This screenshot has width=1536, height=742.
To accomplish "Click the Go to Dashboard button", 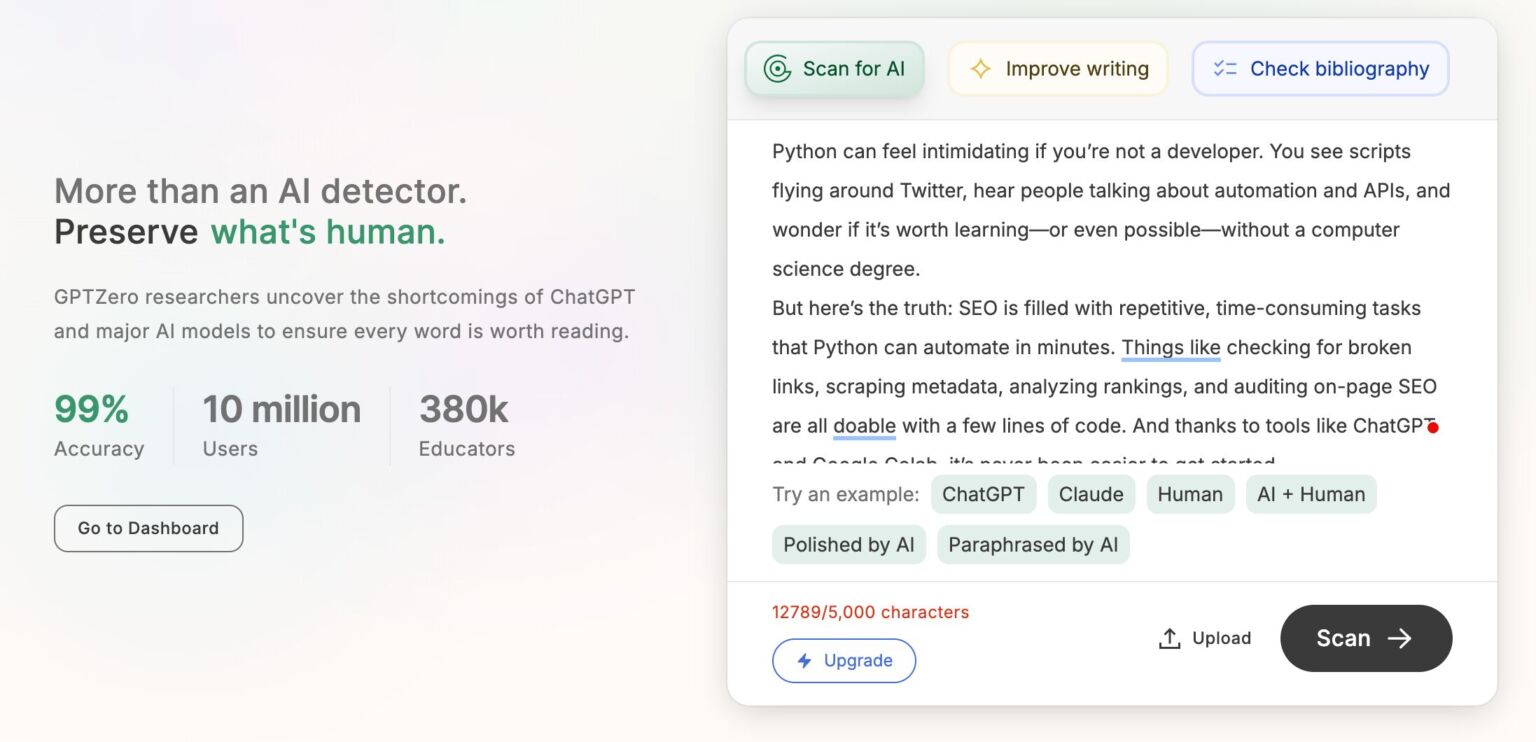I will pos(148,528).
